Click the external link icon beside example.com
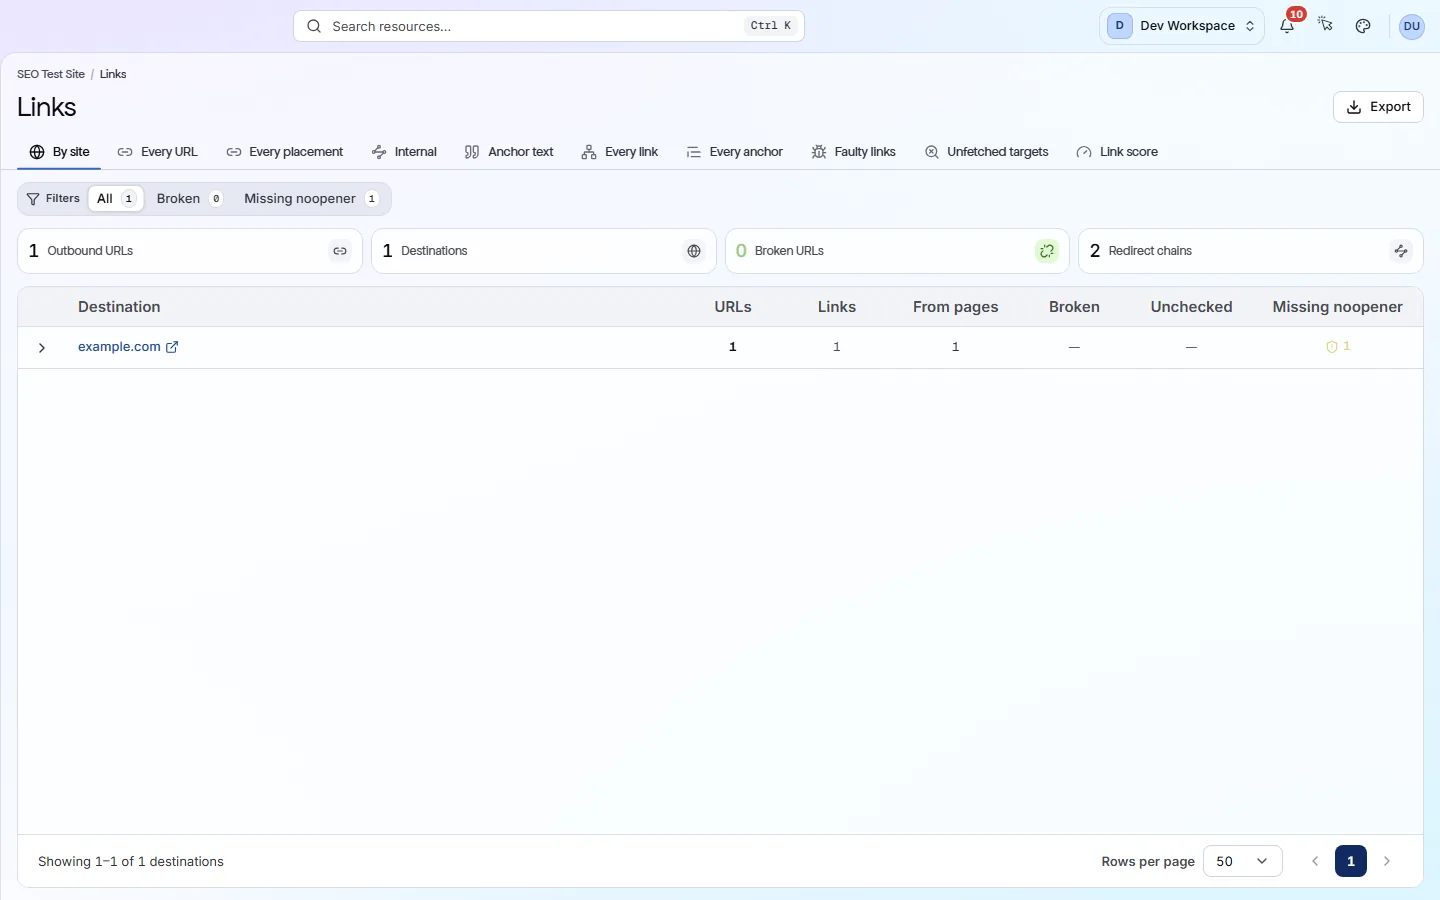 [172, 347]
